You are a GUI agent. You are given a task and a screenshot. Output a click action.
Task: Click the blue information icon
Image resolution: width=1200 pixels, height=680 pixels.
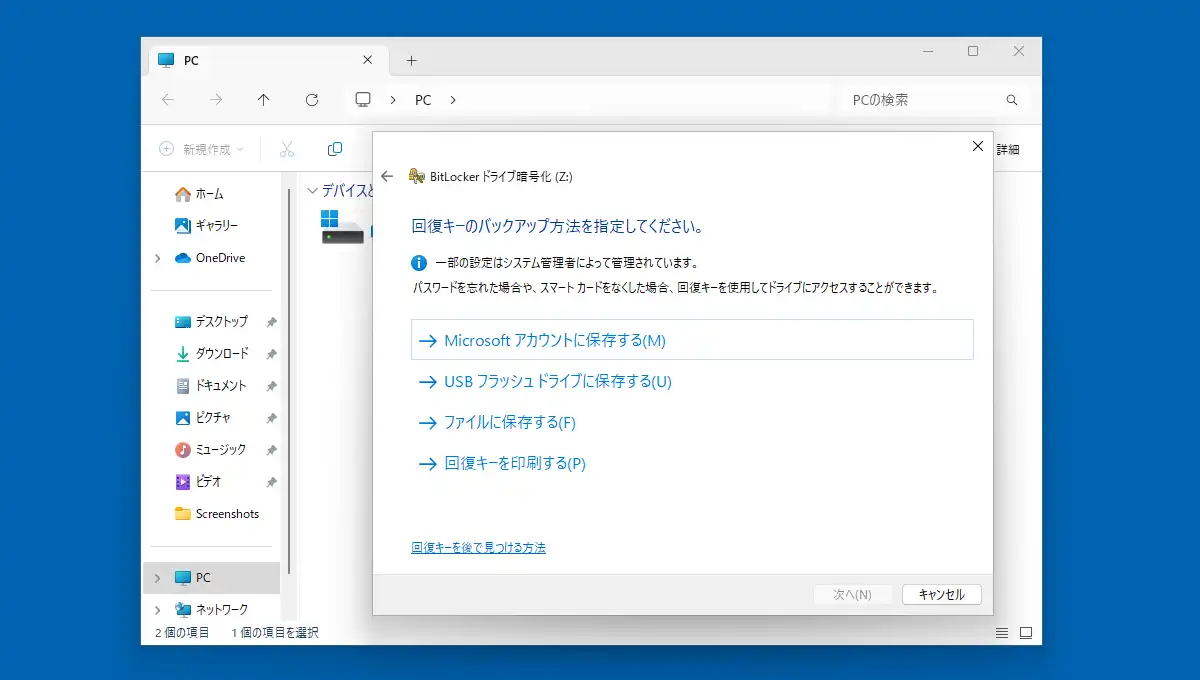419,263
